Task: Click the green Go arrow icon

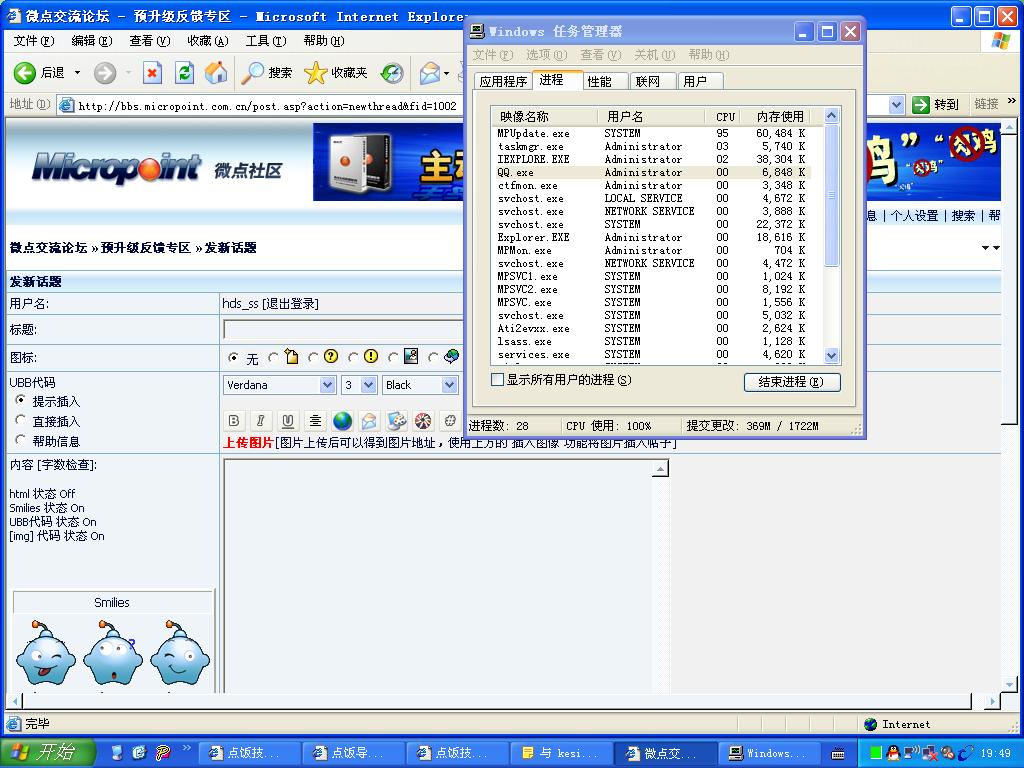Action: click(x=921, y=104)
